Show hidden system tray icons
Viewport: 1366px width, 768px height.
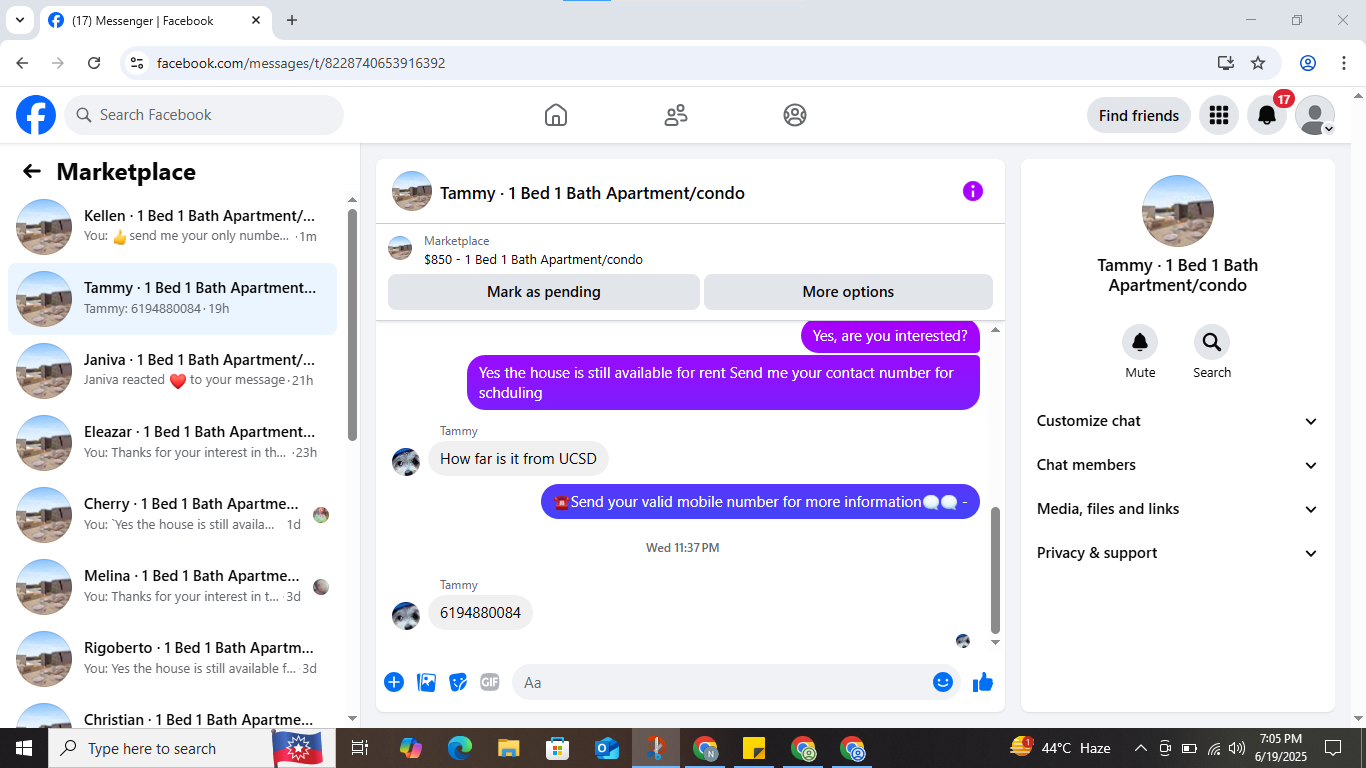(1140, 748)
